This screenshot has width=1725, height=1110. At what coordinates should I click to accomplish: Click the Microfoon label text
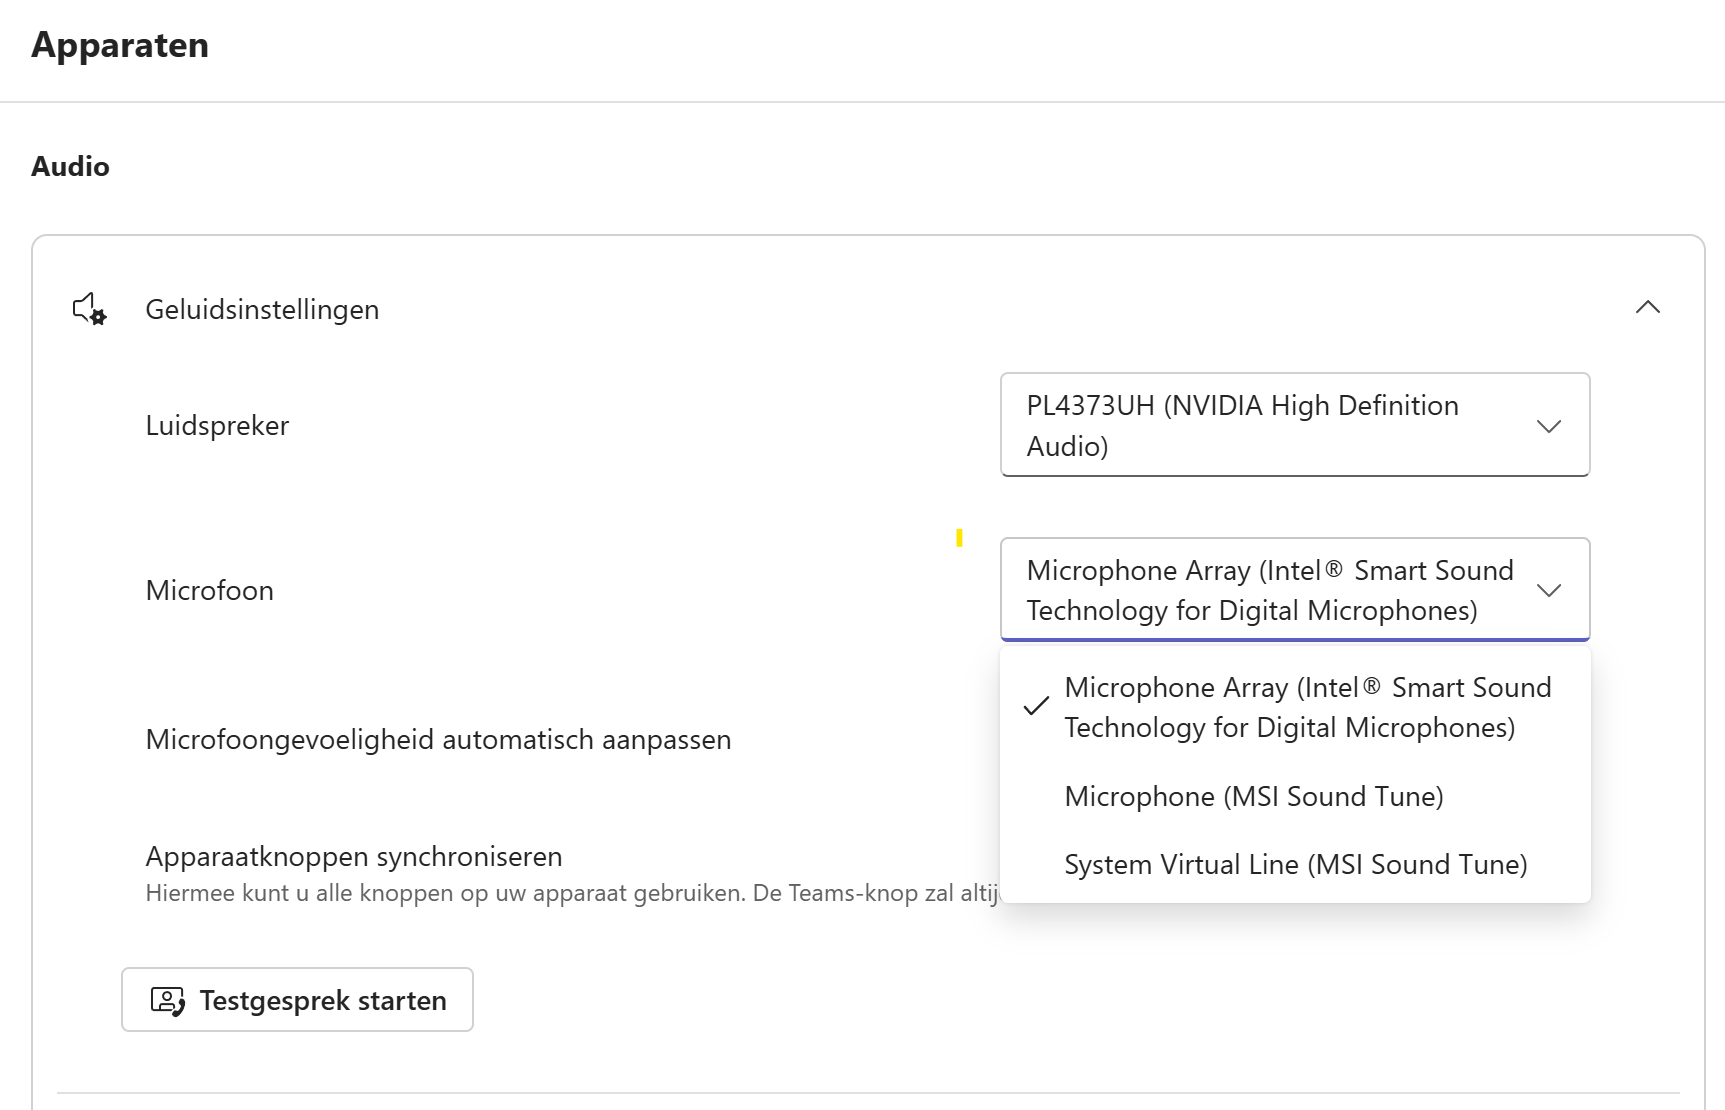click(209, 590)
